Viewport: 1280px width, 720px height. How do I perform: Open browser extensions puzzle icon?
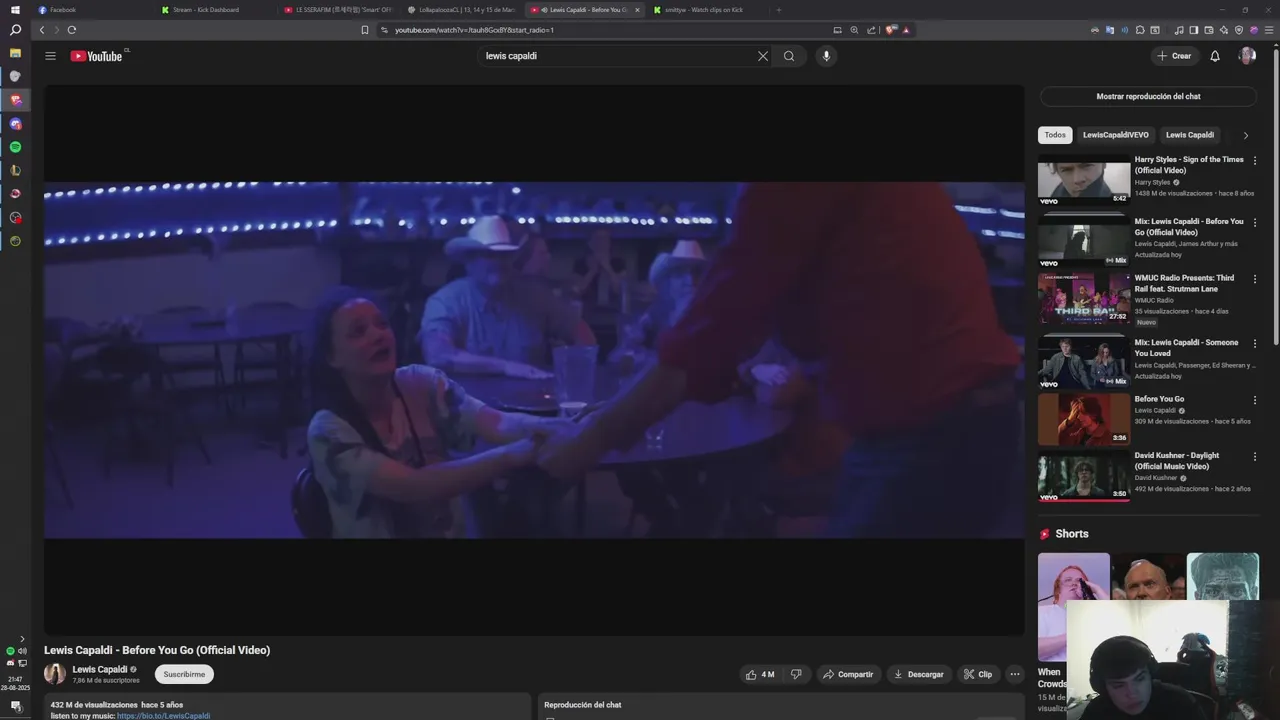[x=1142, y=30]
